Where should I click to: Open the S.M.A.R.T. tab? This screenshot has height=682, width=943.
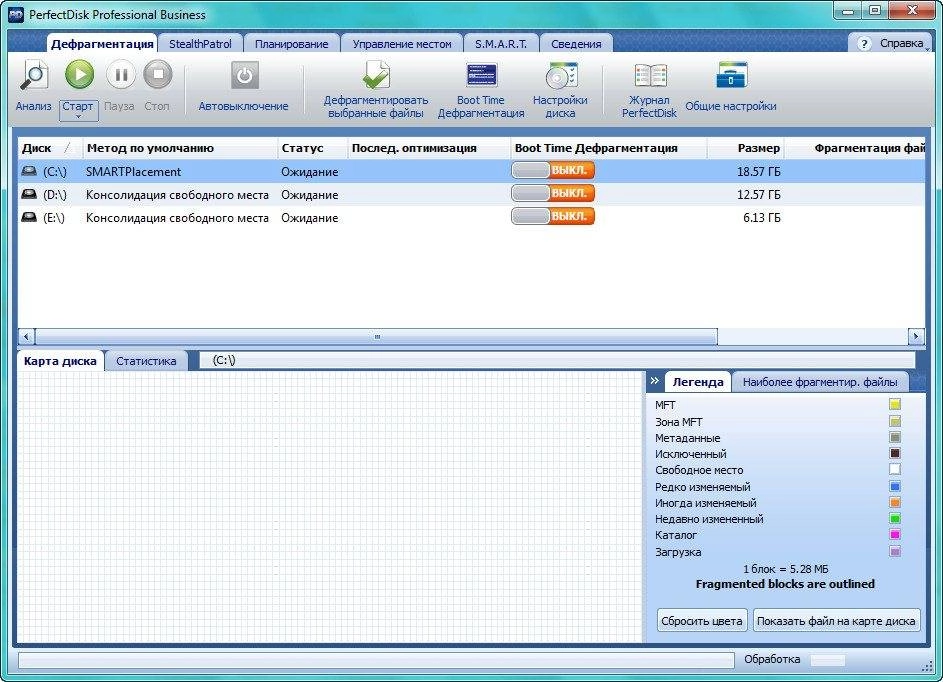tap(500, 44)
